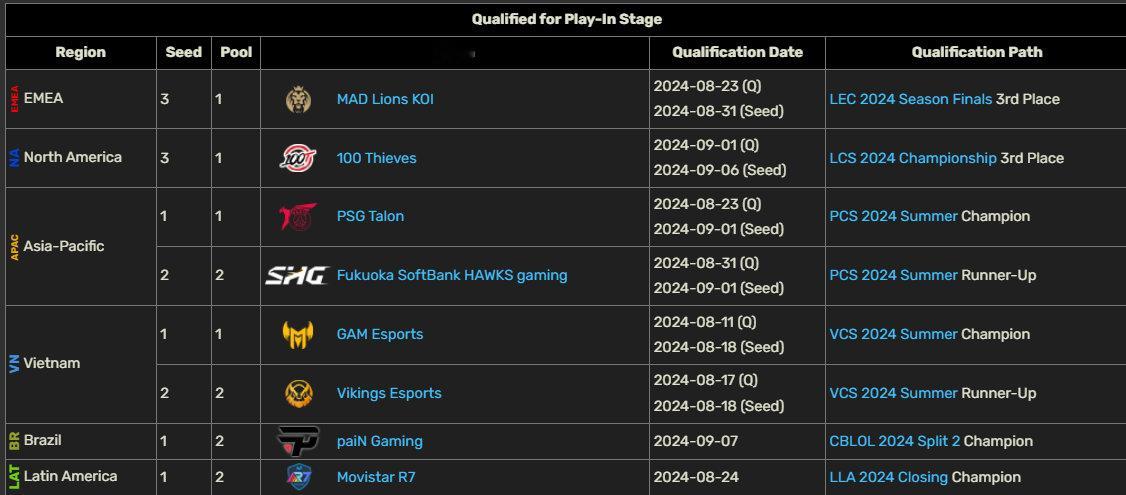Follow the CBLOL 2024 Split 2 link

point(895,441)
